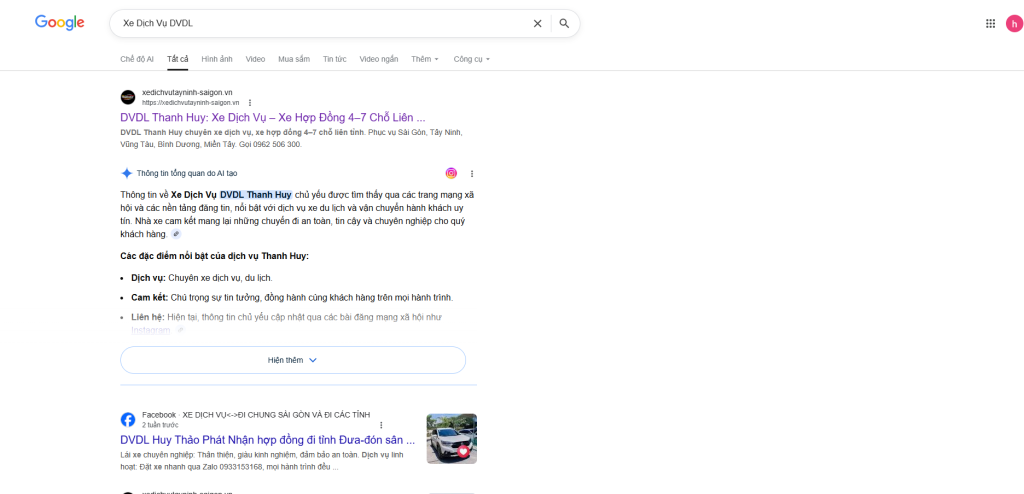
Task: Click the Facebook favicon of the result
Action: tap(128, 420)
